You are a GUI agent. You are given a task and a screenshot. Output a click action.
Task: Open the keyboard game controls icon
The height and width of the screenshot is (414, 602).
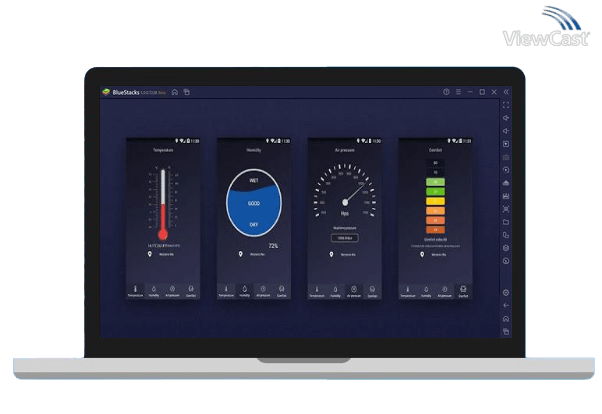506,157
